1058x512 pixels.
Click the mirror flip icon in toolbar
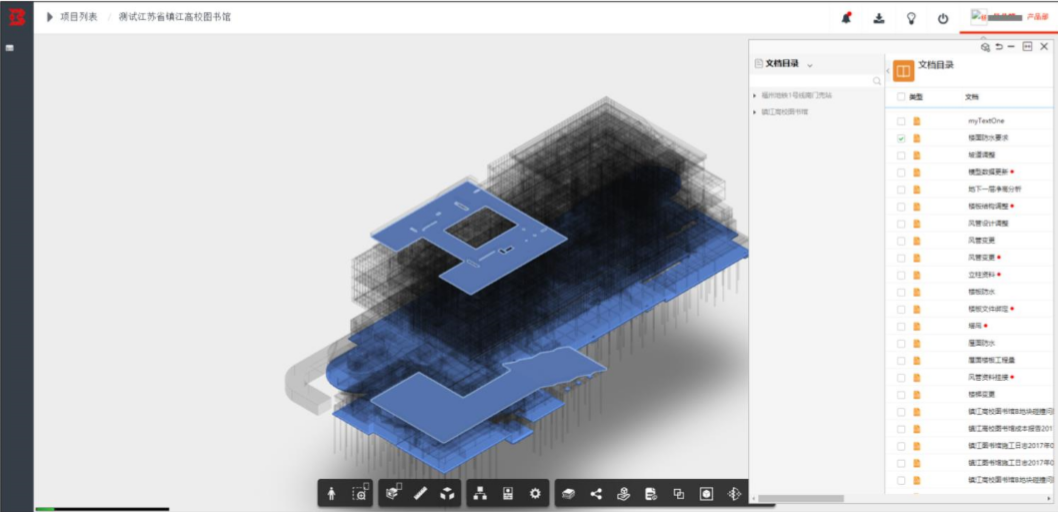(x=734, y=494)
